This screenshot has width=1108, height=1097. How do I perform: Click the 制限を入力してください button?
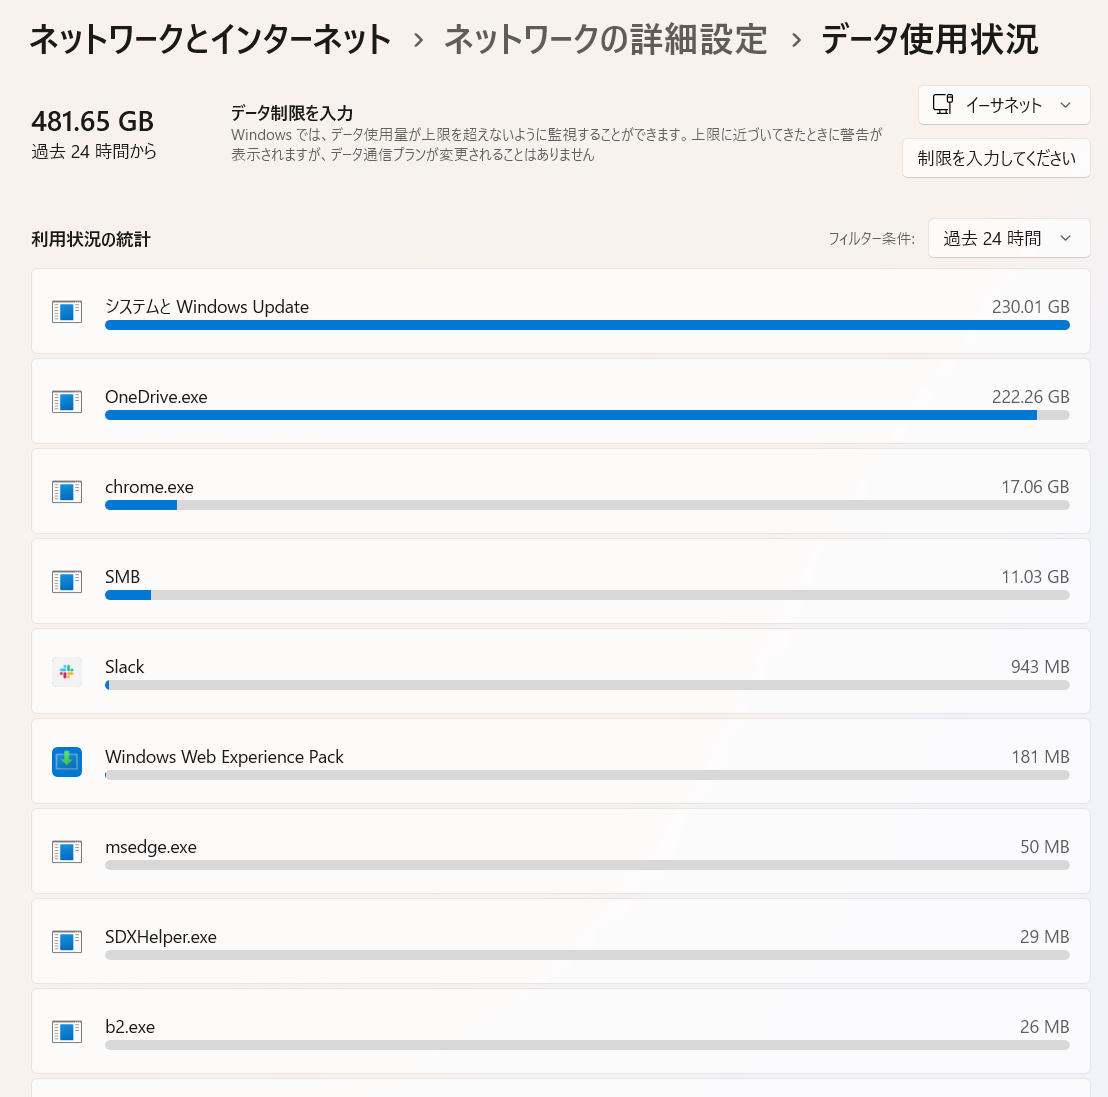tap(996, 158)
